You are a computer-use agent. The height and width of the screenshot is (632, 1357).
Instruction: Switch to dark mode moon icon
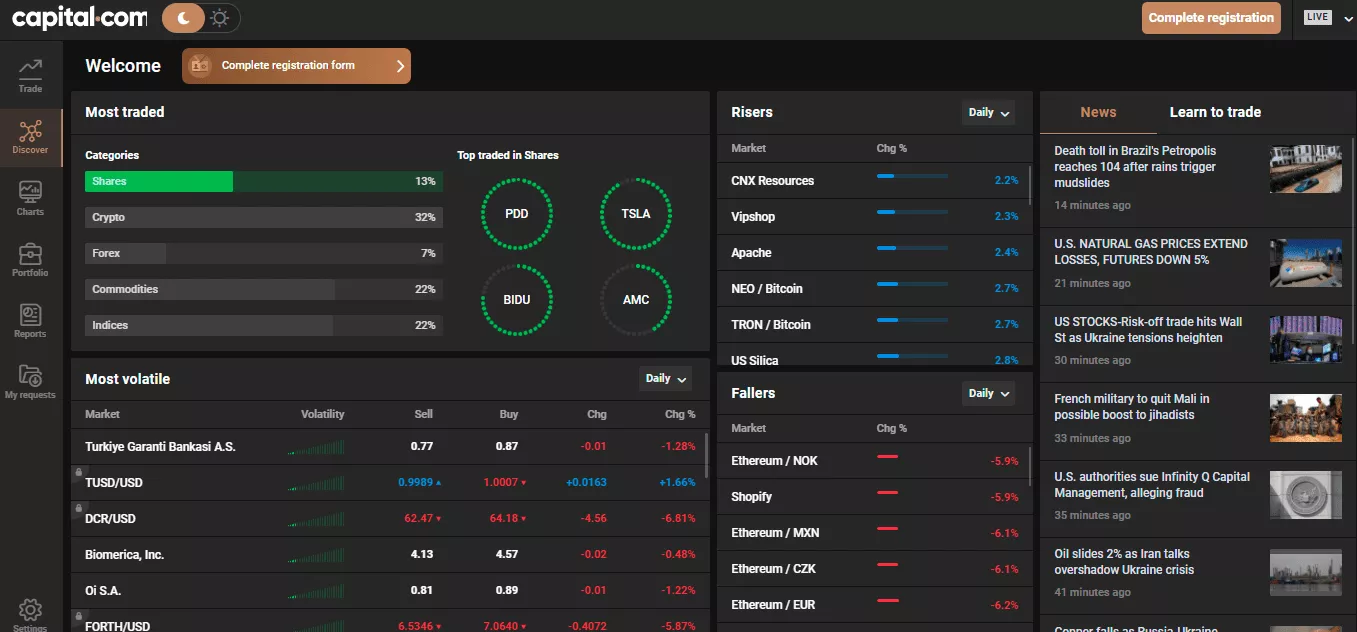pyautogui.click(x=182, y=17)
